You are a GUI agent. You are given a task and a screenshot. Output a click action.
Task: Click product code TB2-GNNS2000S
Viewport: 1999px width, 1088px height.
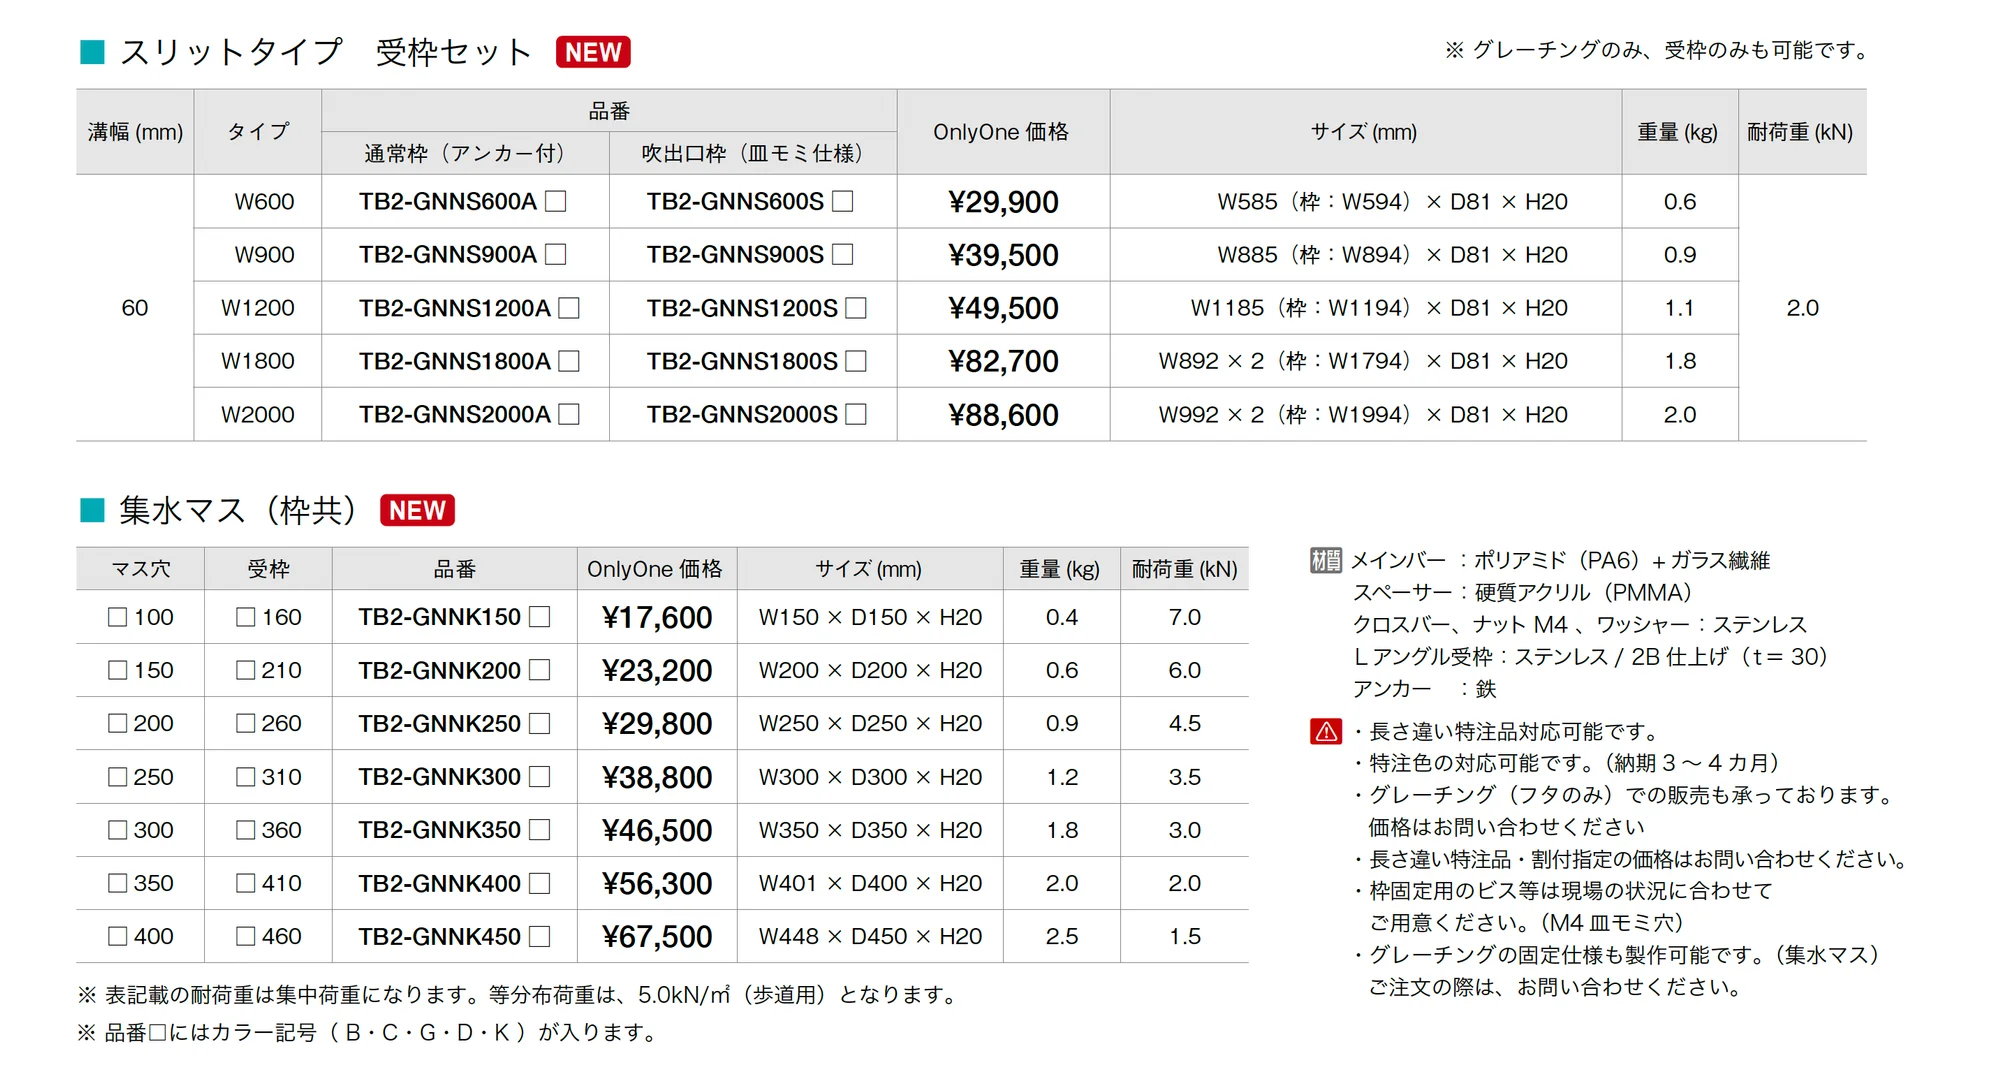pos(742,414)
